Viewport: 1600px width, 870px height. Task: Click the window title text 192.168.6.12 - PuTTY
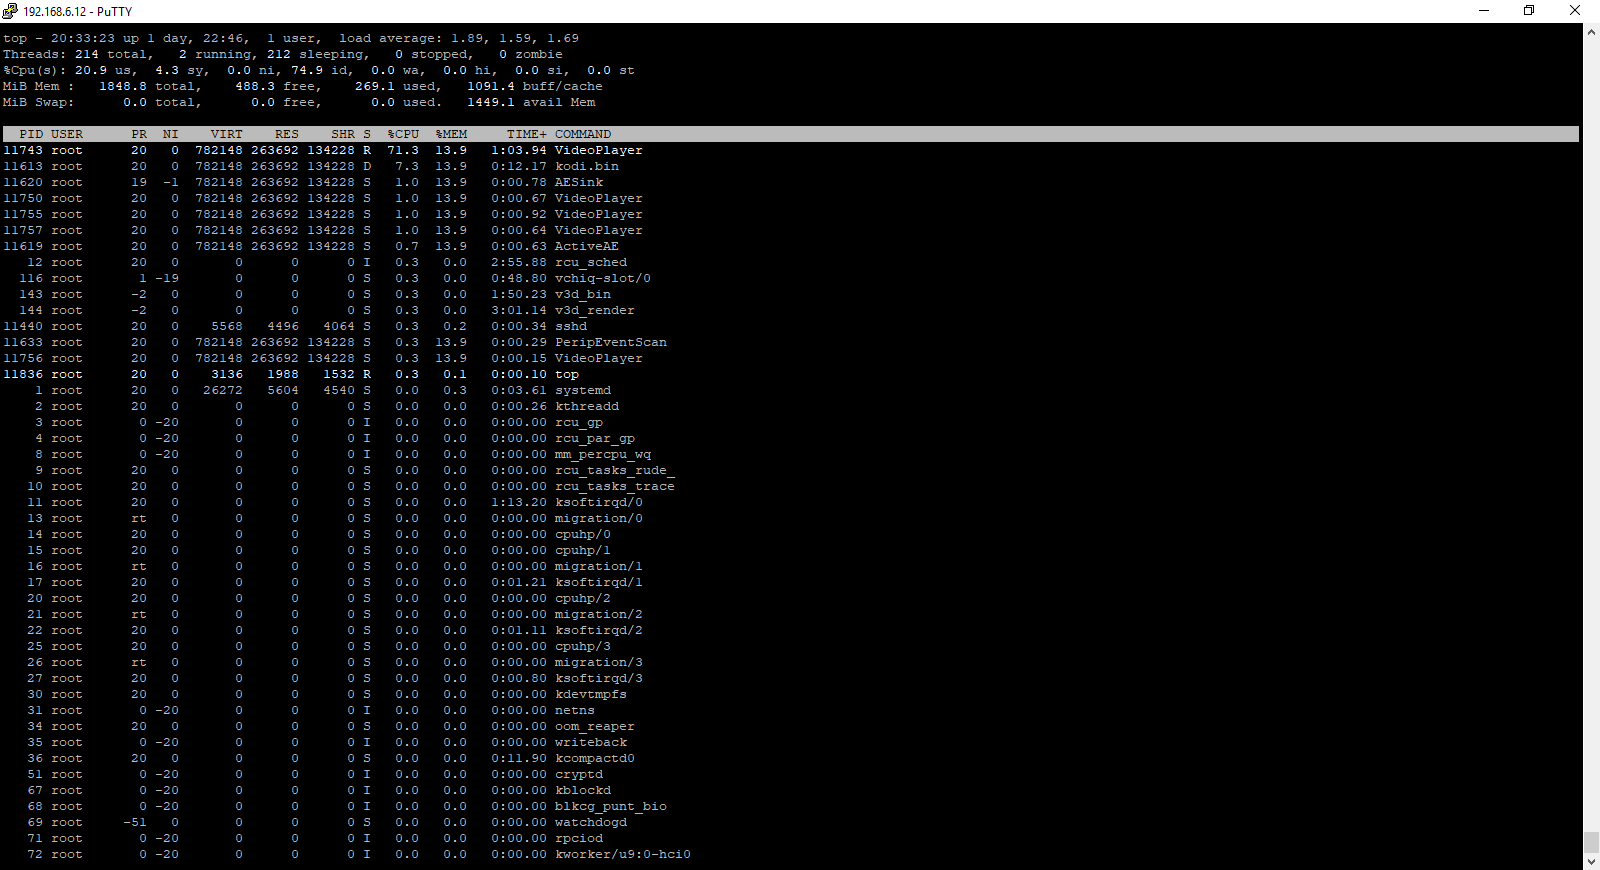tap(77, 12)
